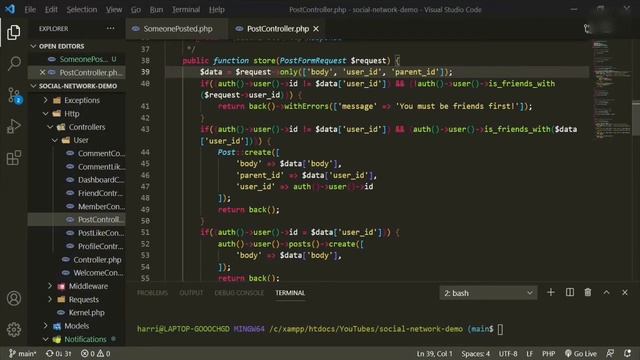Viewport: 640px width, 360px height.
Task: Click the code minimap overview
Action: (x=611, y=90)
